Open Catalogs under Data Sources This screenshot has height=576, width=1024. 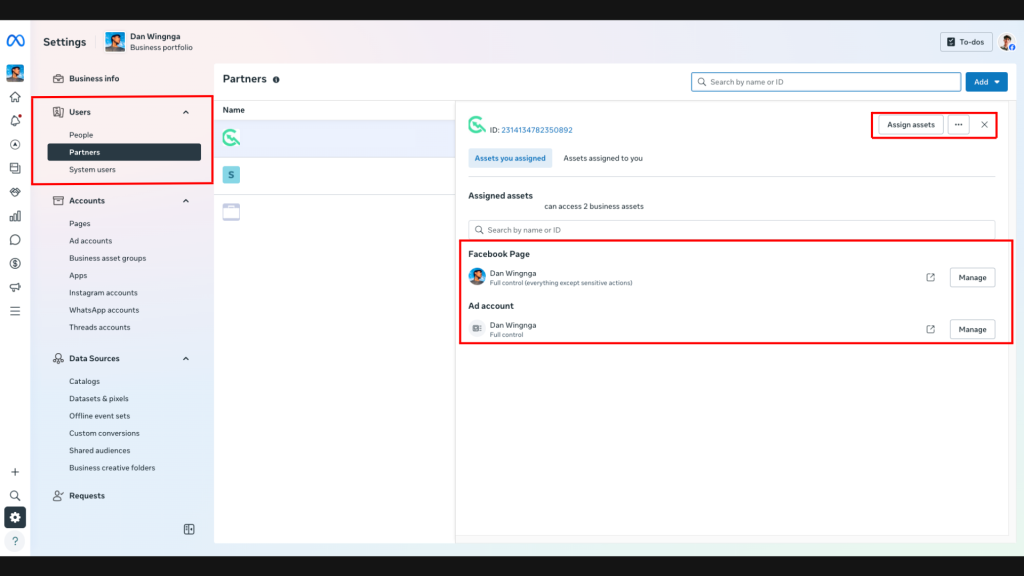coord(84,381)
